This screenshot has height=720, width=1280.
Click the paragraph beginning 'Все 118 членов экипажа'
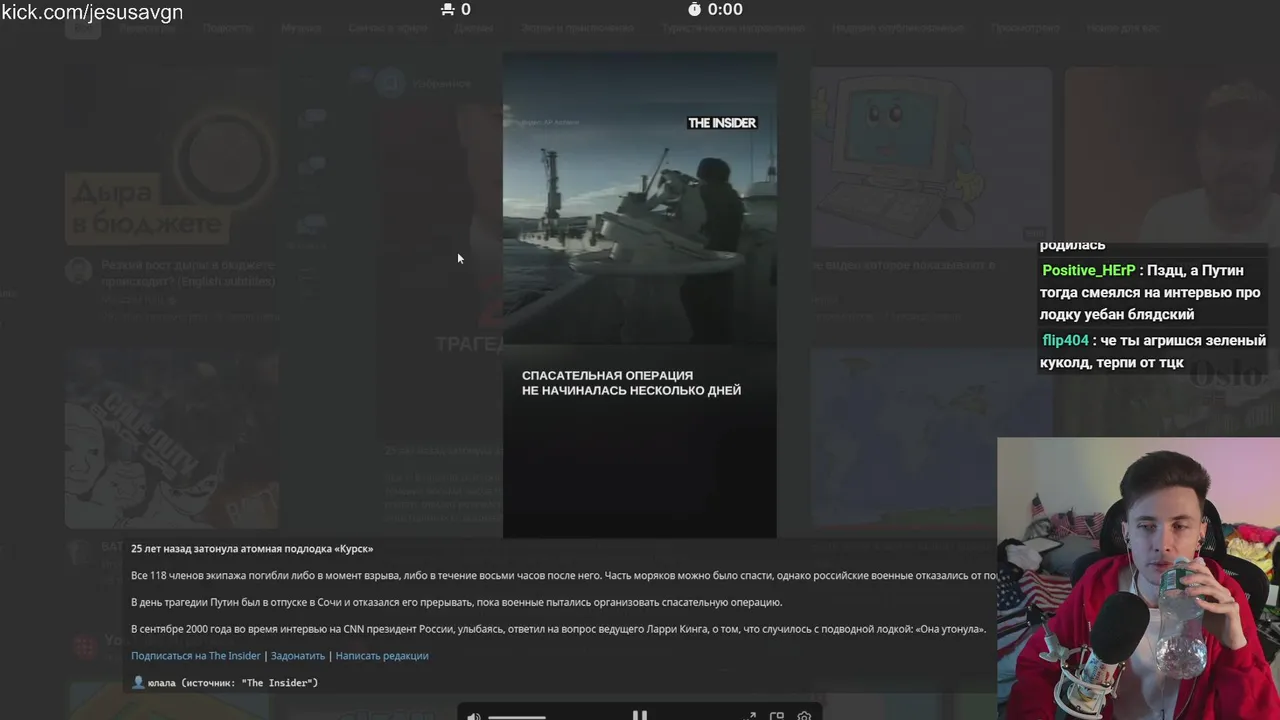[x=564, y=576]
